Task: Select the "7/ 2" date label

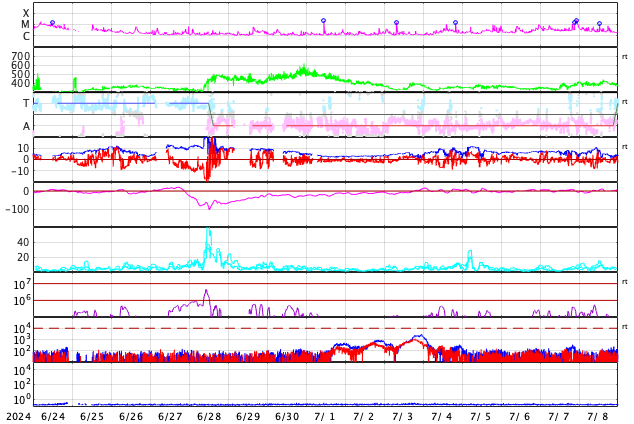Action: tap(363, 416)
